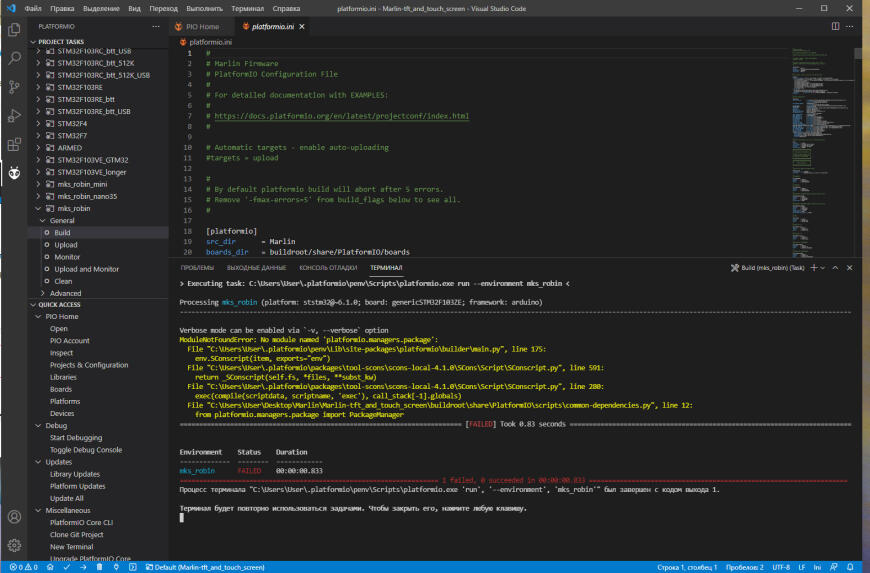Open the Extensions view
The image size is (870, 573).
coord(14,144)
